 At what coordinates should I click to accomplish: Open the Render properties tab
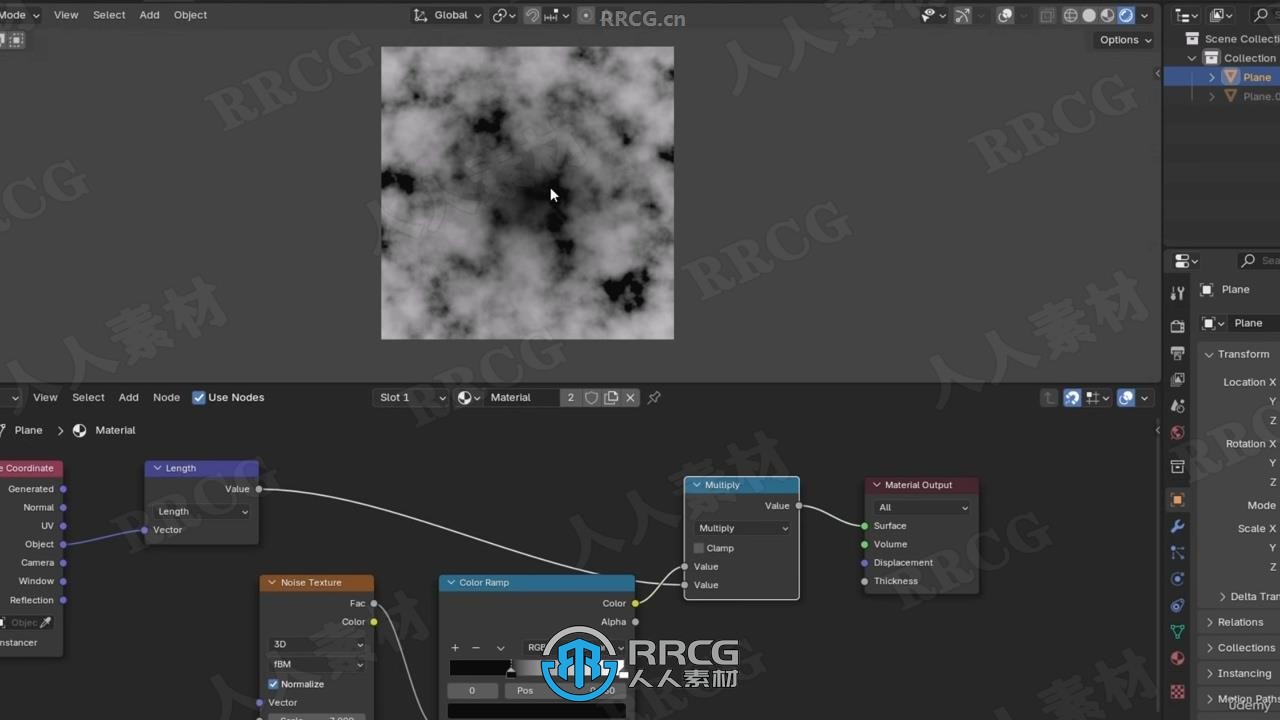(1177, 327)
